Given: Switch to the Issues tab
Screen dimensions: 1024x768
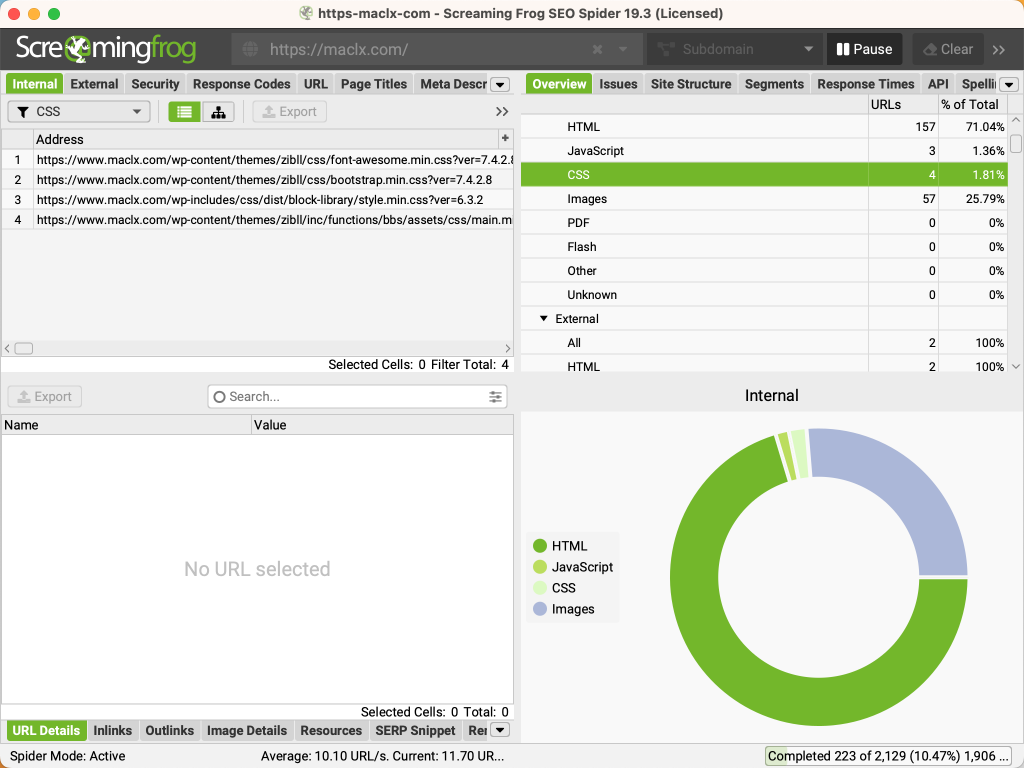Looking at the screenshot, I should point(618,84).
